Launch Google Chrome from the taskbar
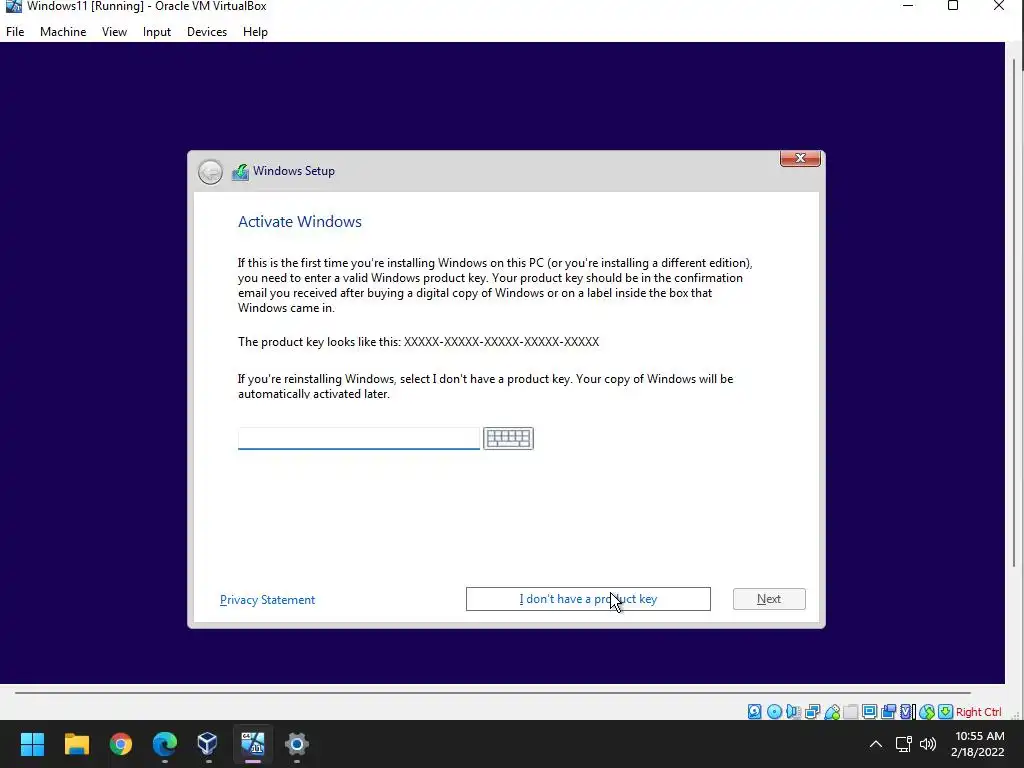The height and width of the screenshot is (768, 1024). point(121,743)
